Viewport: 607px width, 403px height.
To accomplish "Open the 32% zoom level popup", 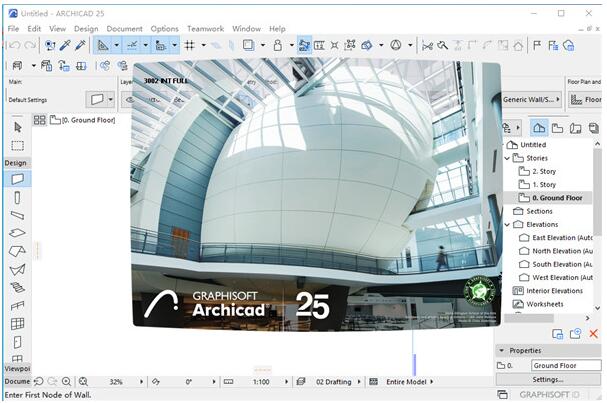I will tap(141, 382).
